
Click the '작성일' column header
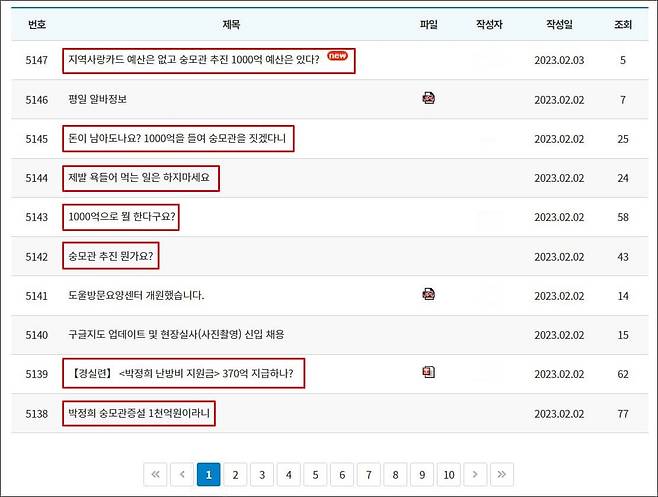click(x=559, y=24)
